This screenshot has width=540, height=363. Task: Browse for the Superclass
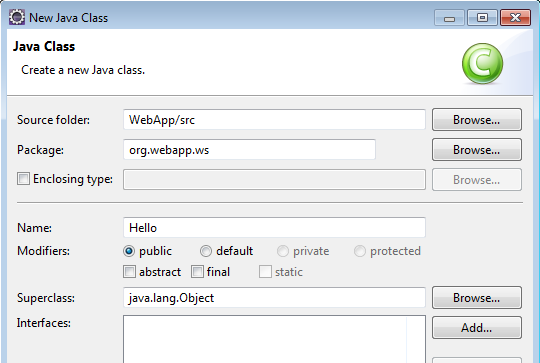click(477, 298)
